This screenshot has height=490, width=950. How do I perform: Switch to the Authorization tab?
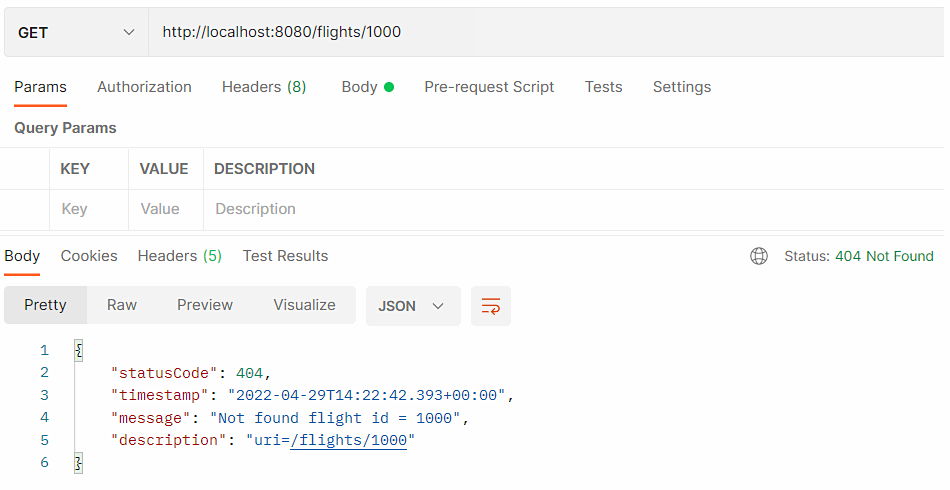click(x=144, y=87)
